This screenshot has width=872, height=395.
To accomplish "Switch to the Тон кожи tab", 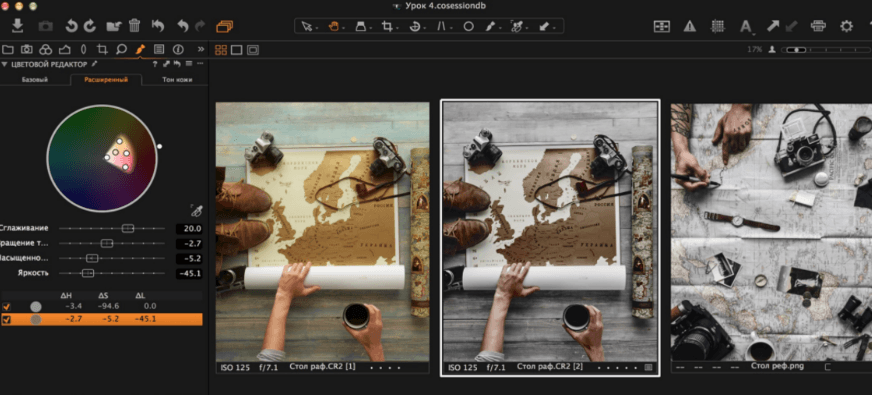I will 176,80.
